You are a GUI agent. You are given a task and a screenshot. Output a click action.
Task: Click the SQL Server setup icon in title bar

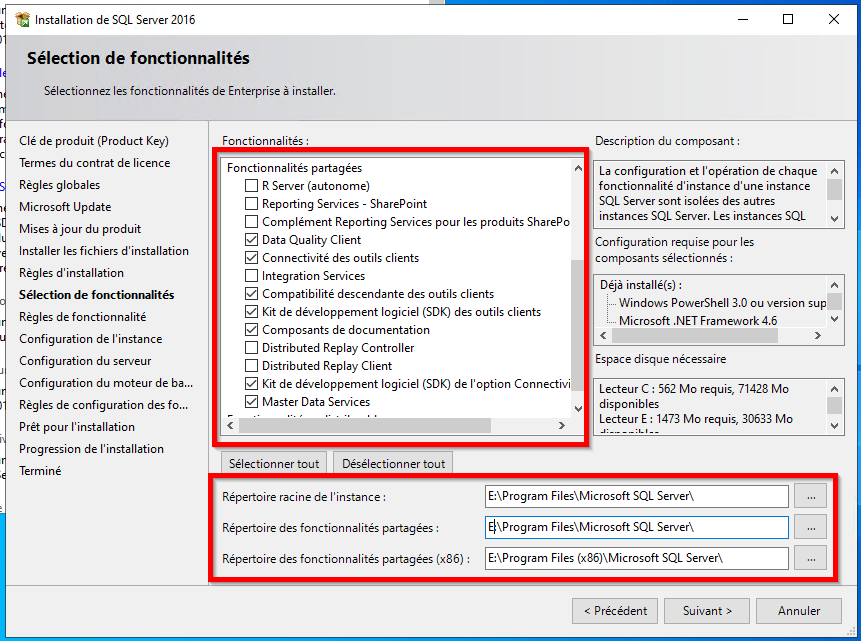pyautogui.click(x=23, y=20)
